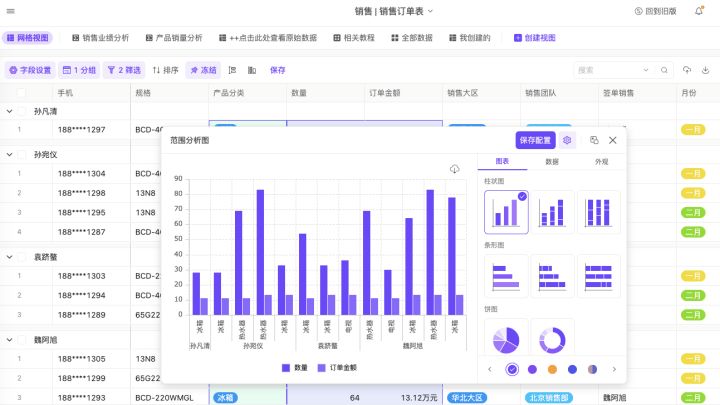Switch to the 网格视图 tab
The image size is (720, 405).
click(x=28, y=38)
